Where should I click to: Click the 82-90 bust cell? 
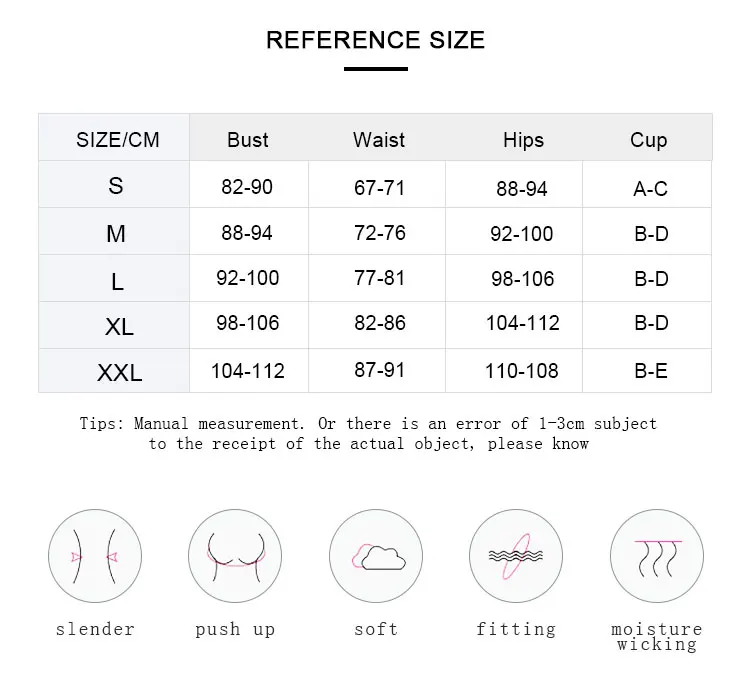click(x=247, y=187)
